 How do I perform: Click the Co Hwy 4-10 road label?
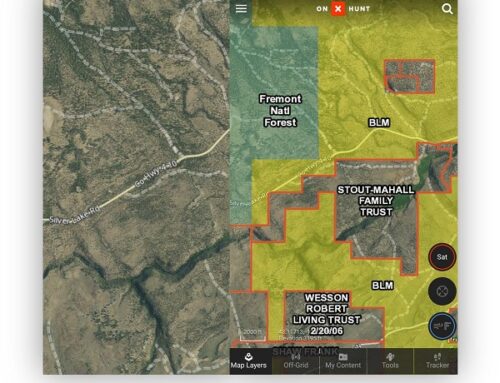tap(155, 174)
